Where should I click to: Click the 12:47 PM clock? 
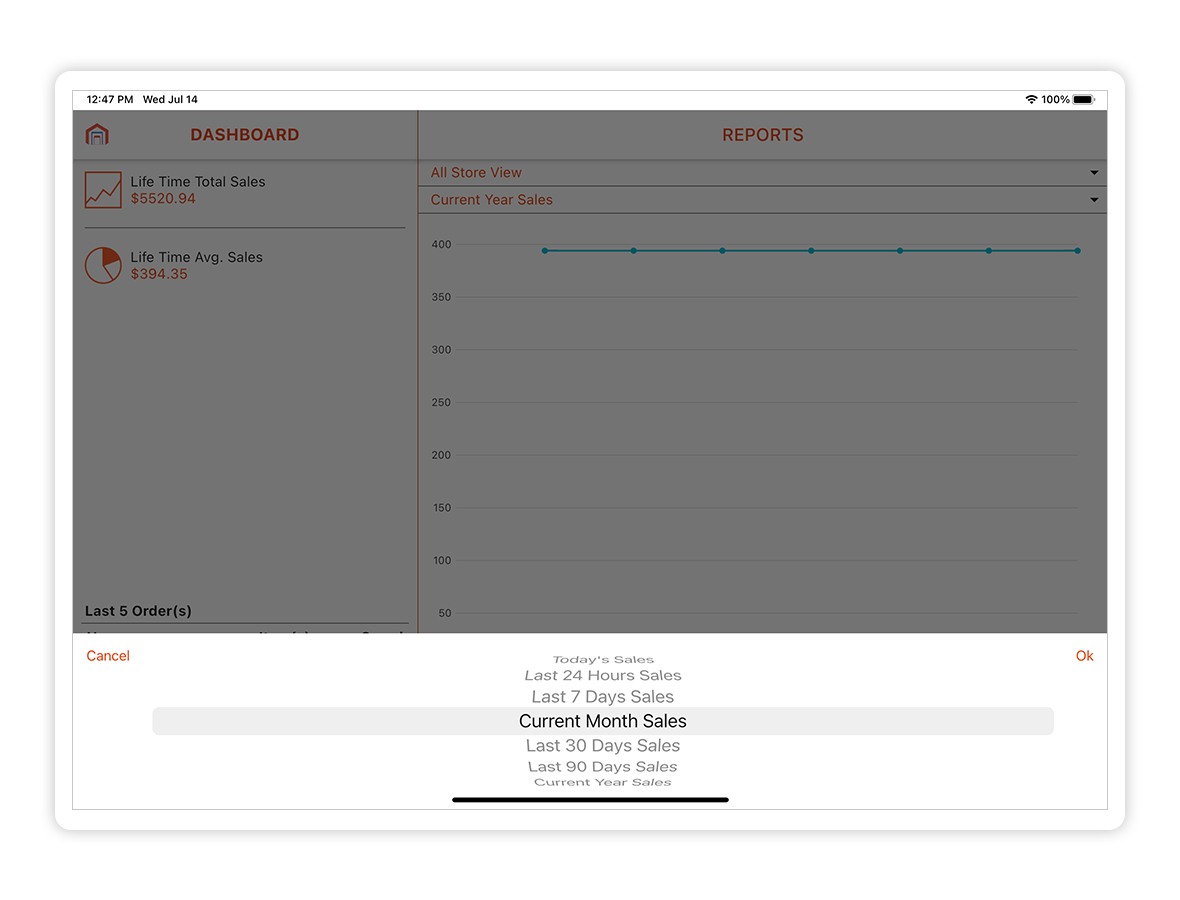pos(110,99)
